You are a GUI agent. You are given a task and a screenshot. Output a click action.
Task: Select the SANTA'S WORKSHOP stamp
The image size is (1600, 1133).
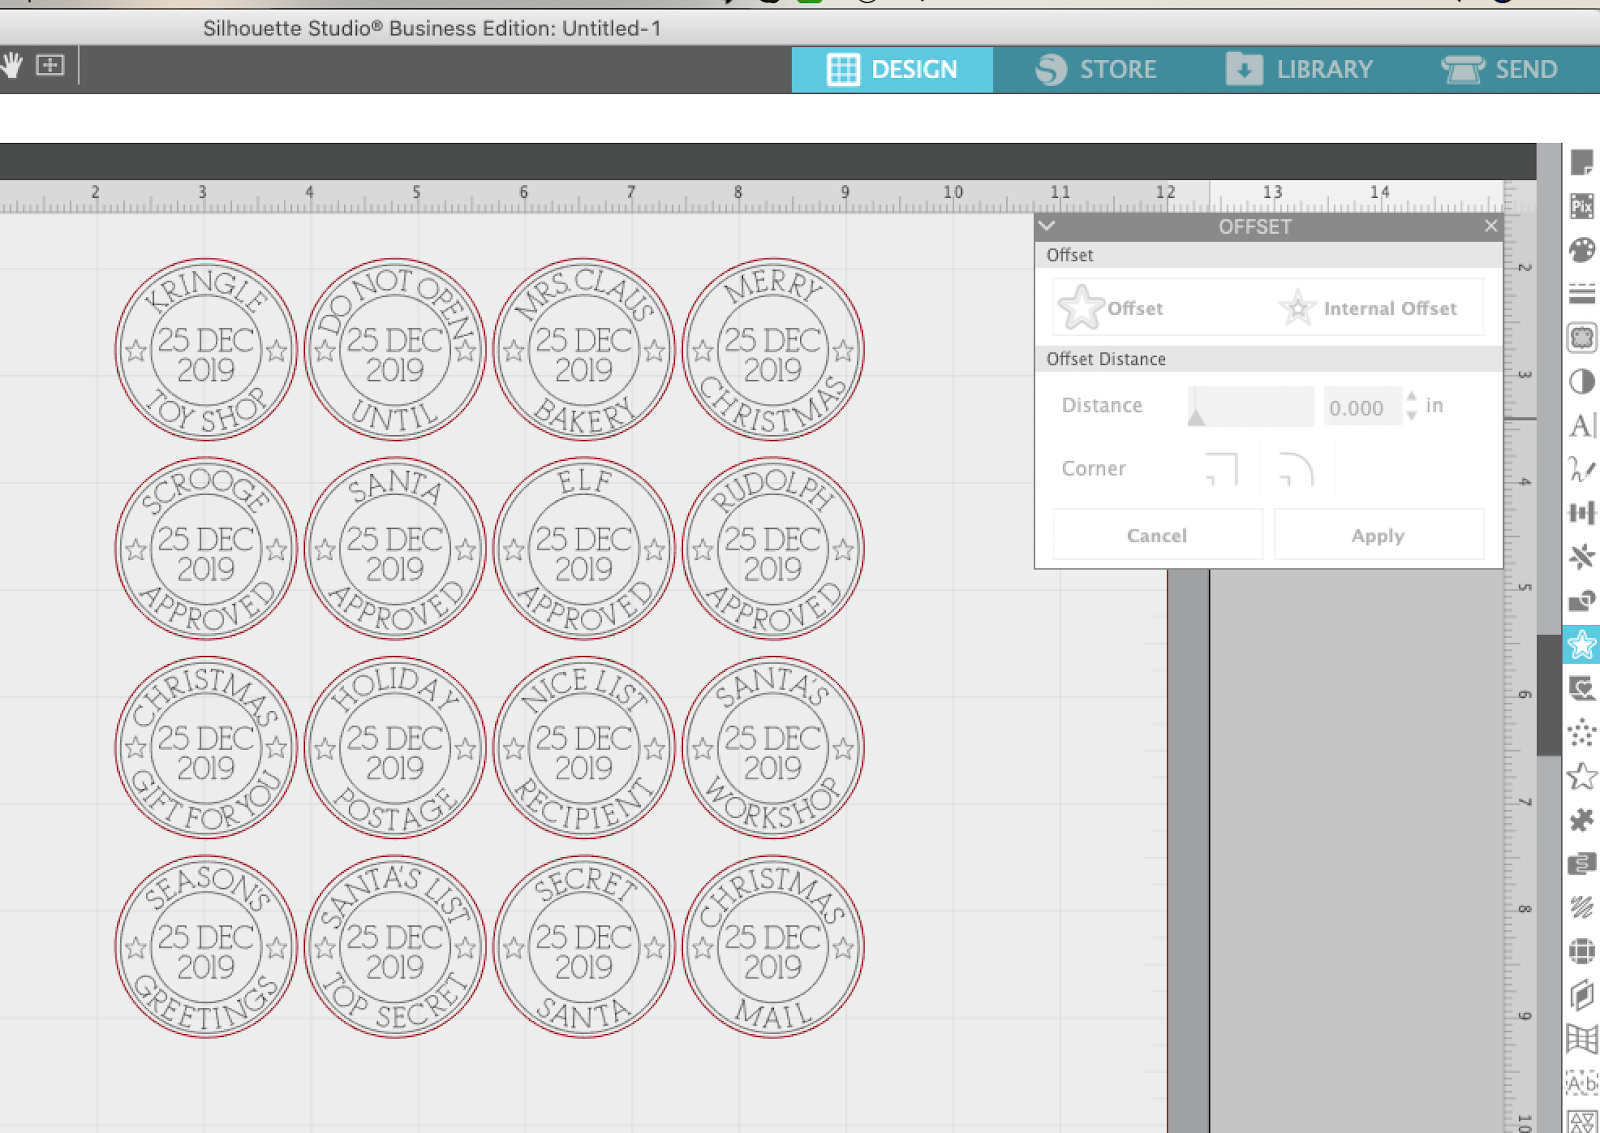[773, 748]
